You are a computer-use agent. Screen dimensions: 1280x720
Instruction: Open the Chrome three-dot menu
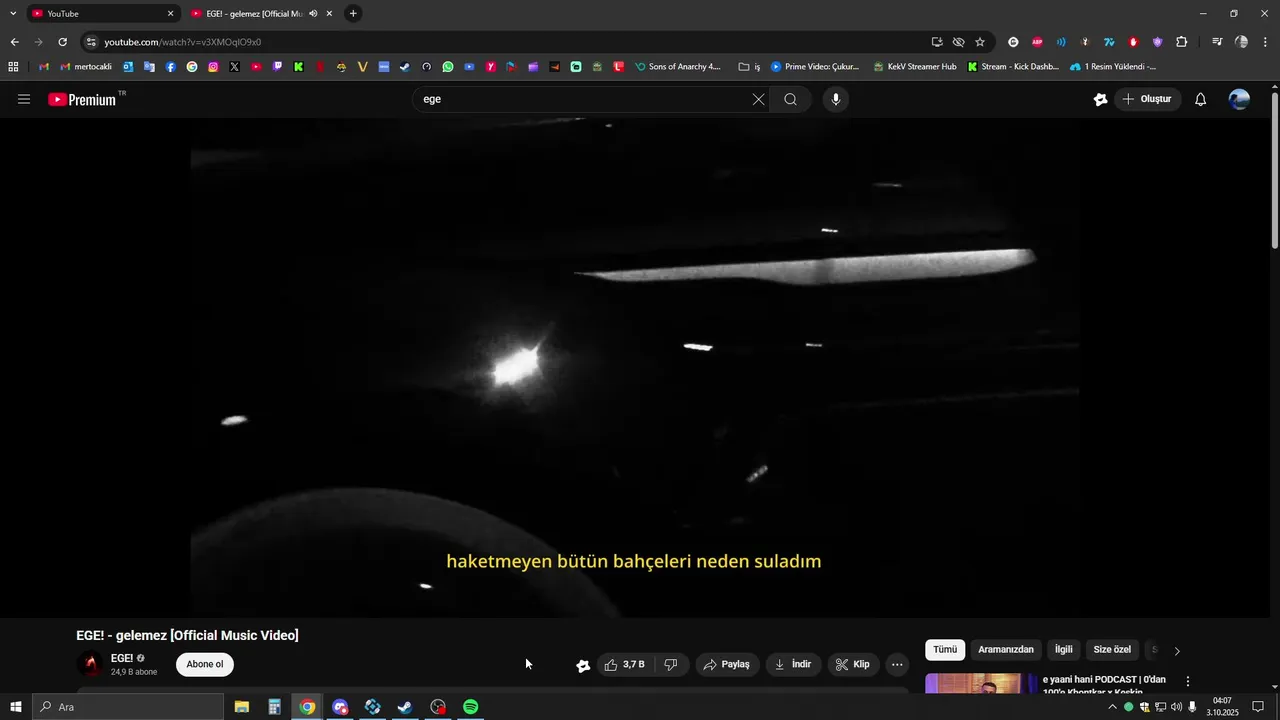[x=1264, y=42]
